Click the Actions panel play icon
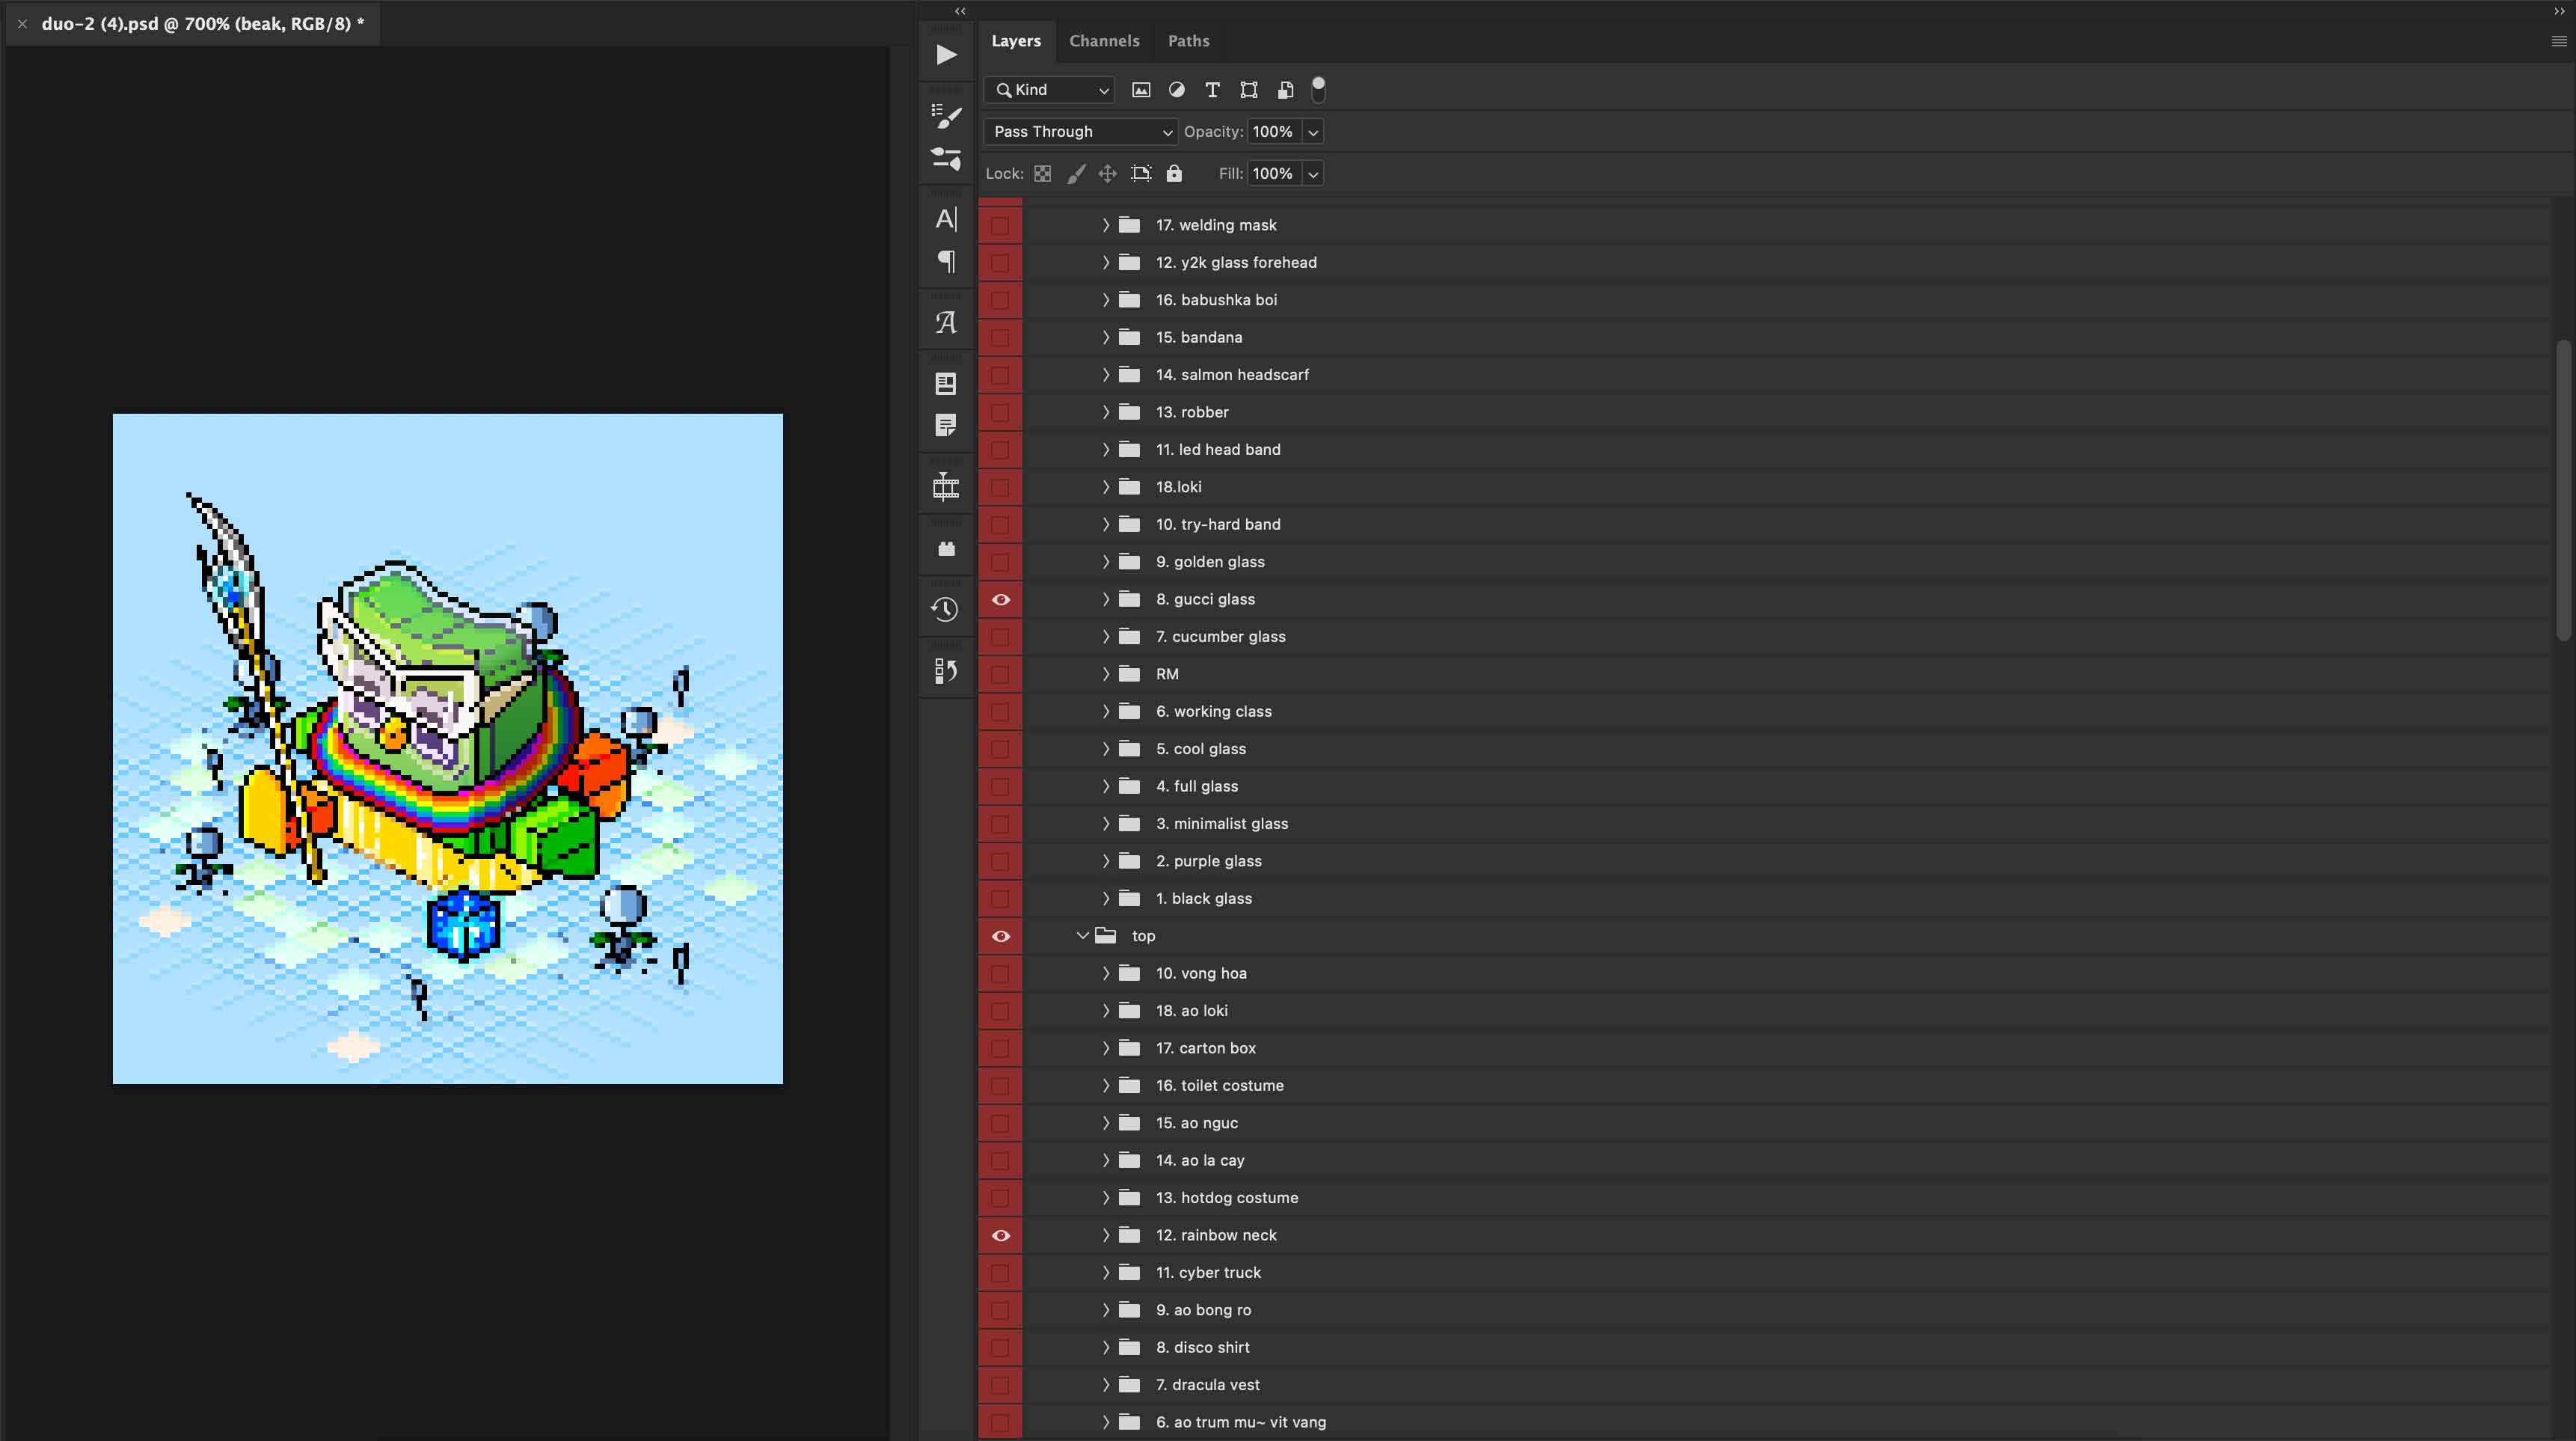This screenshot has height=1441, width=2576. tap(946, 55)
